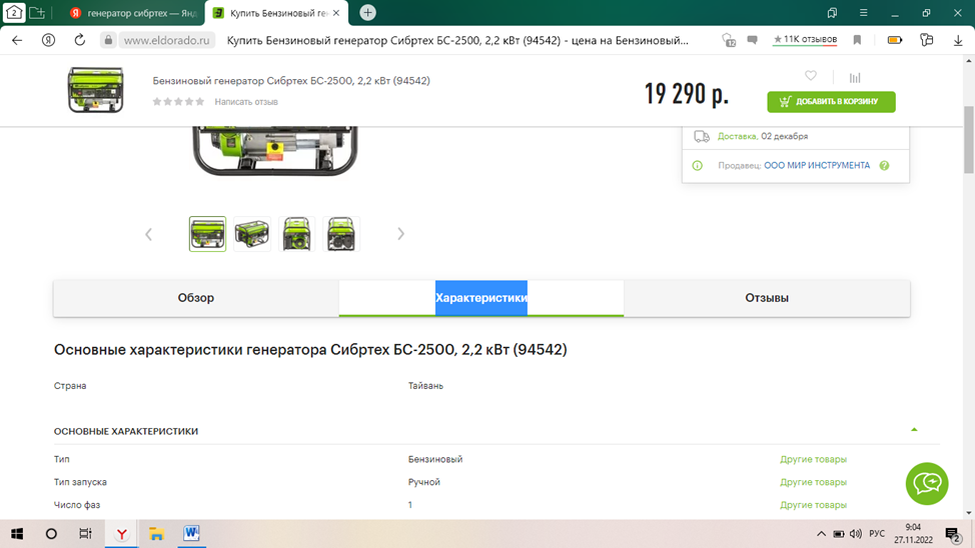Open the browser hamburger menu
The height and width of the screenshot is (548, 975).
point(864,13)
